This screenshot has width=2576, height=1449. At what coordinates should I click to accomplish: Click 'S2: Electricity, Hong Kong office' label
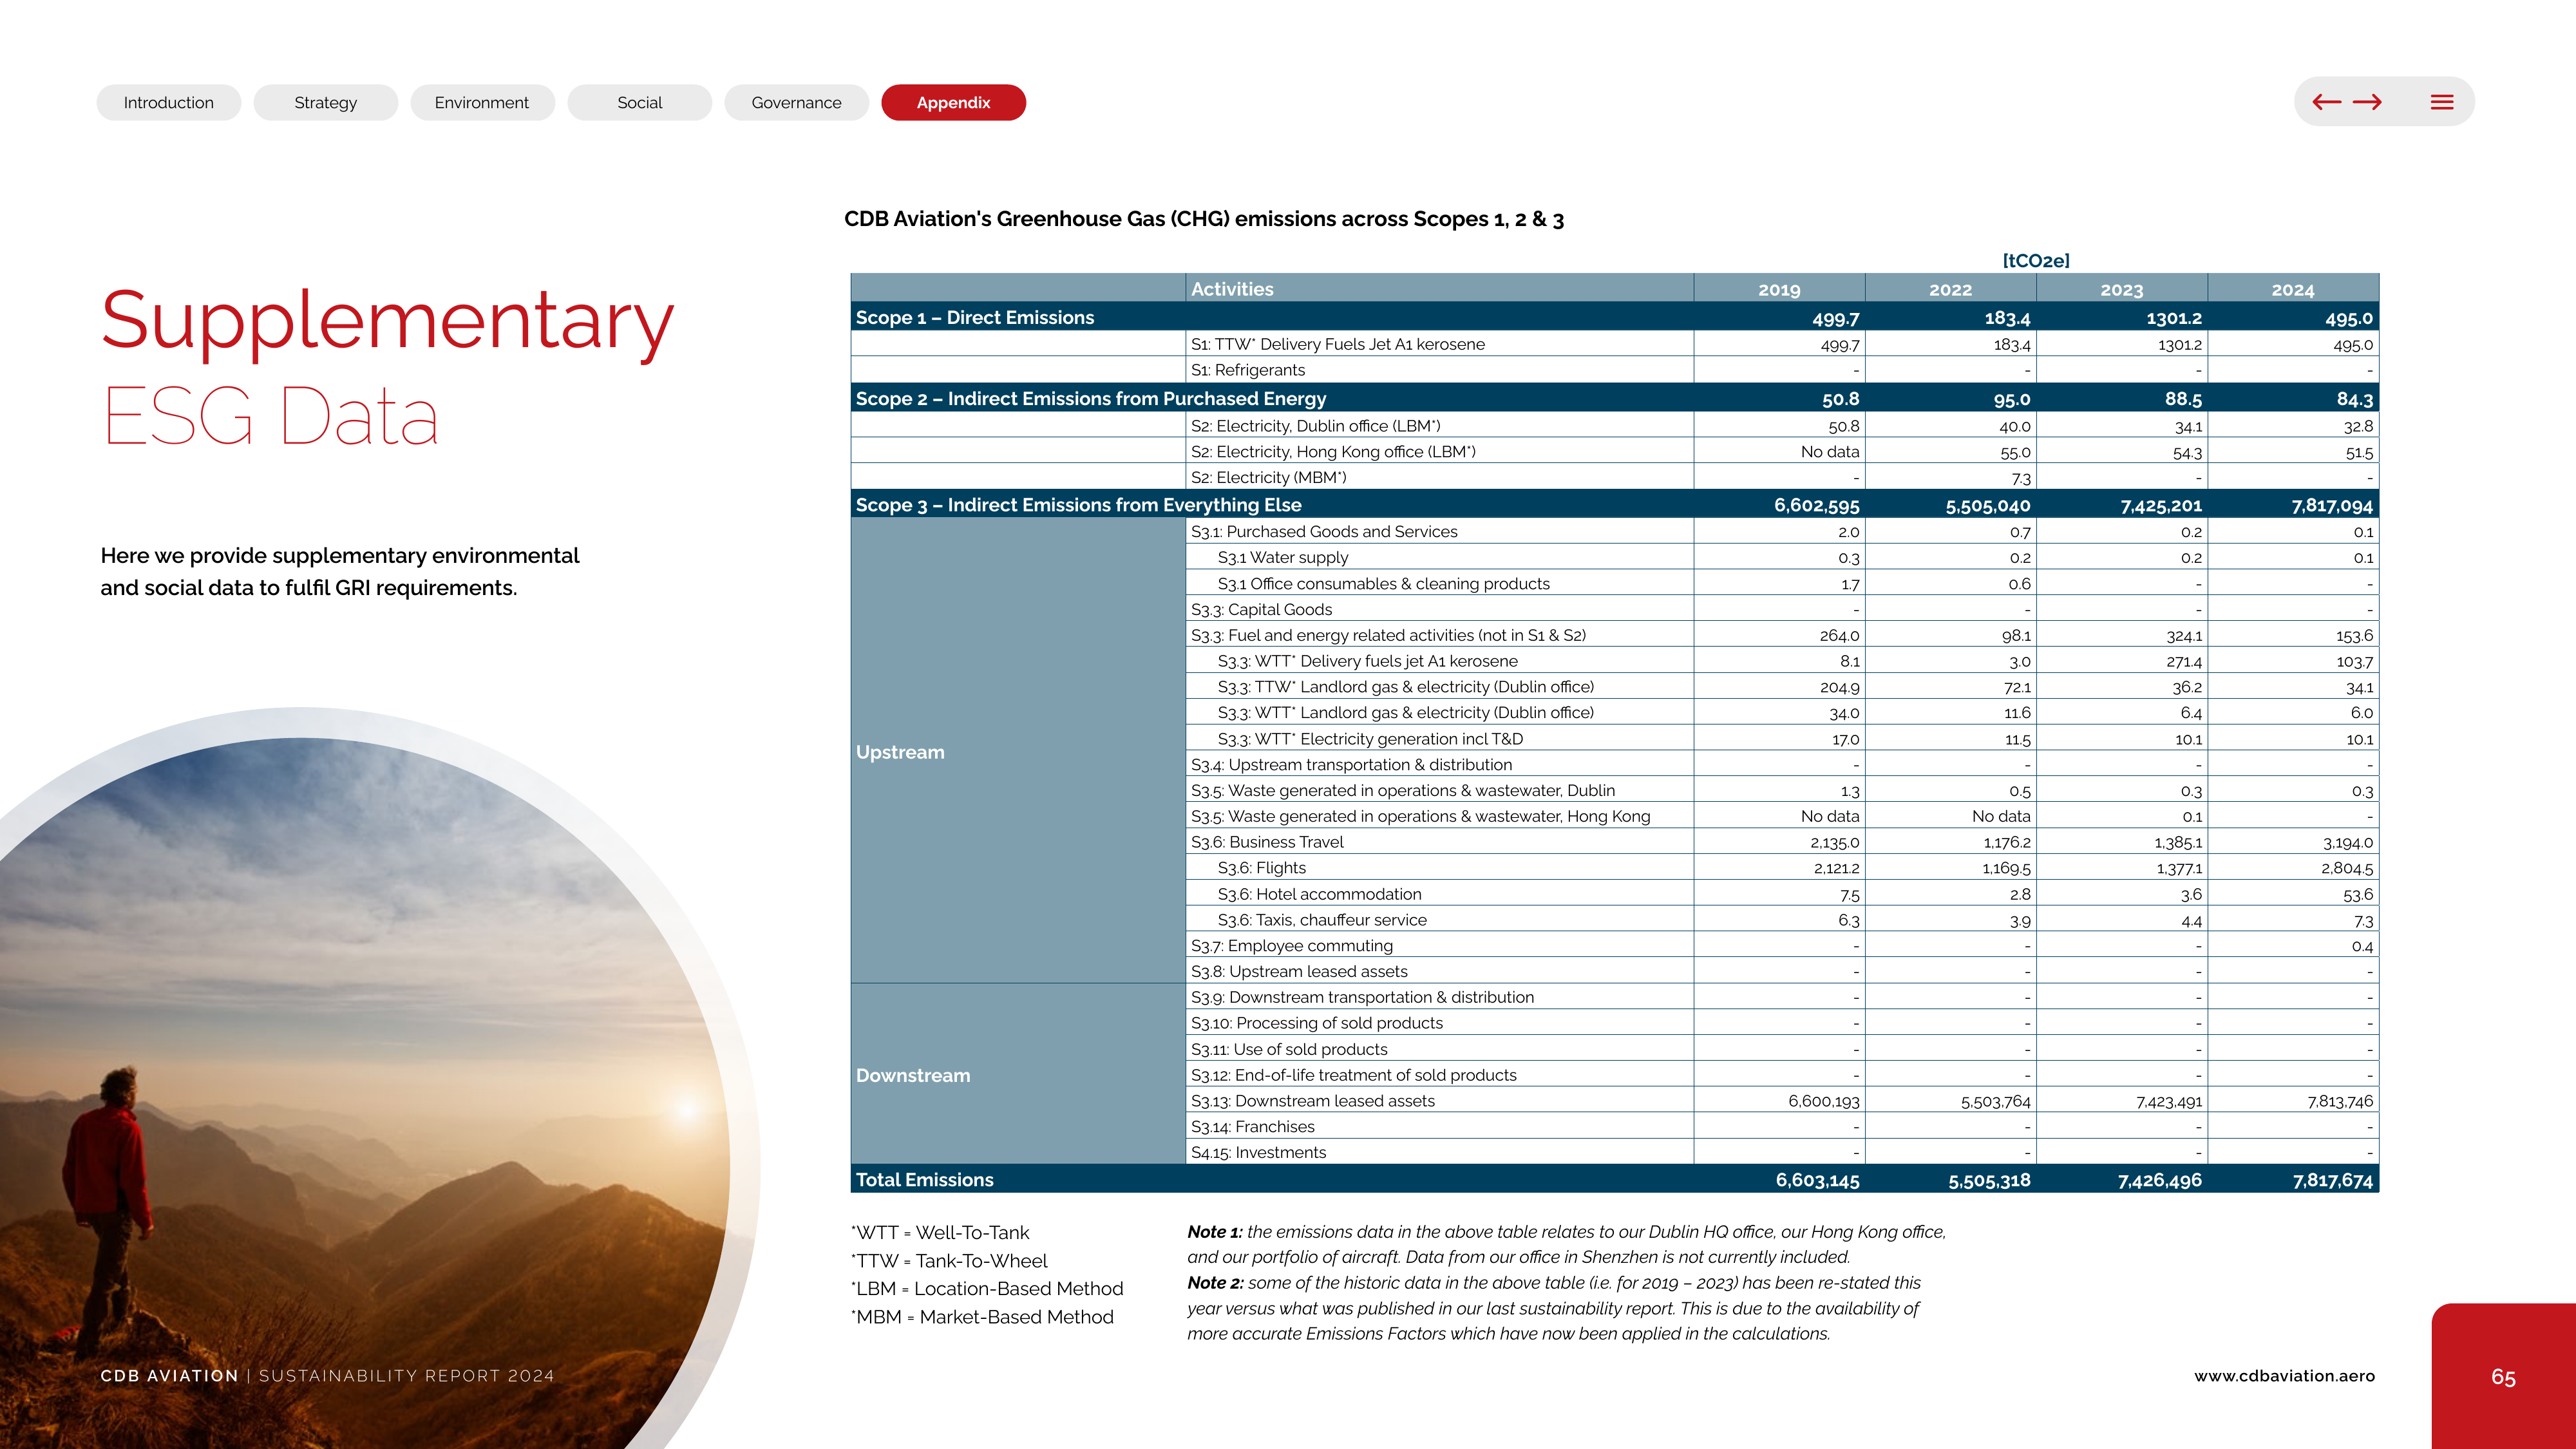pos(1333,452)
